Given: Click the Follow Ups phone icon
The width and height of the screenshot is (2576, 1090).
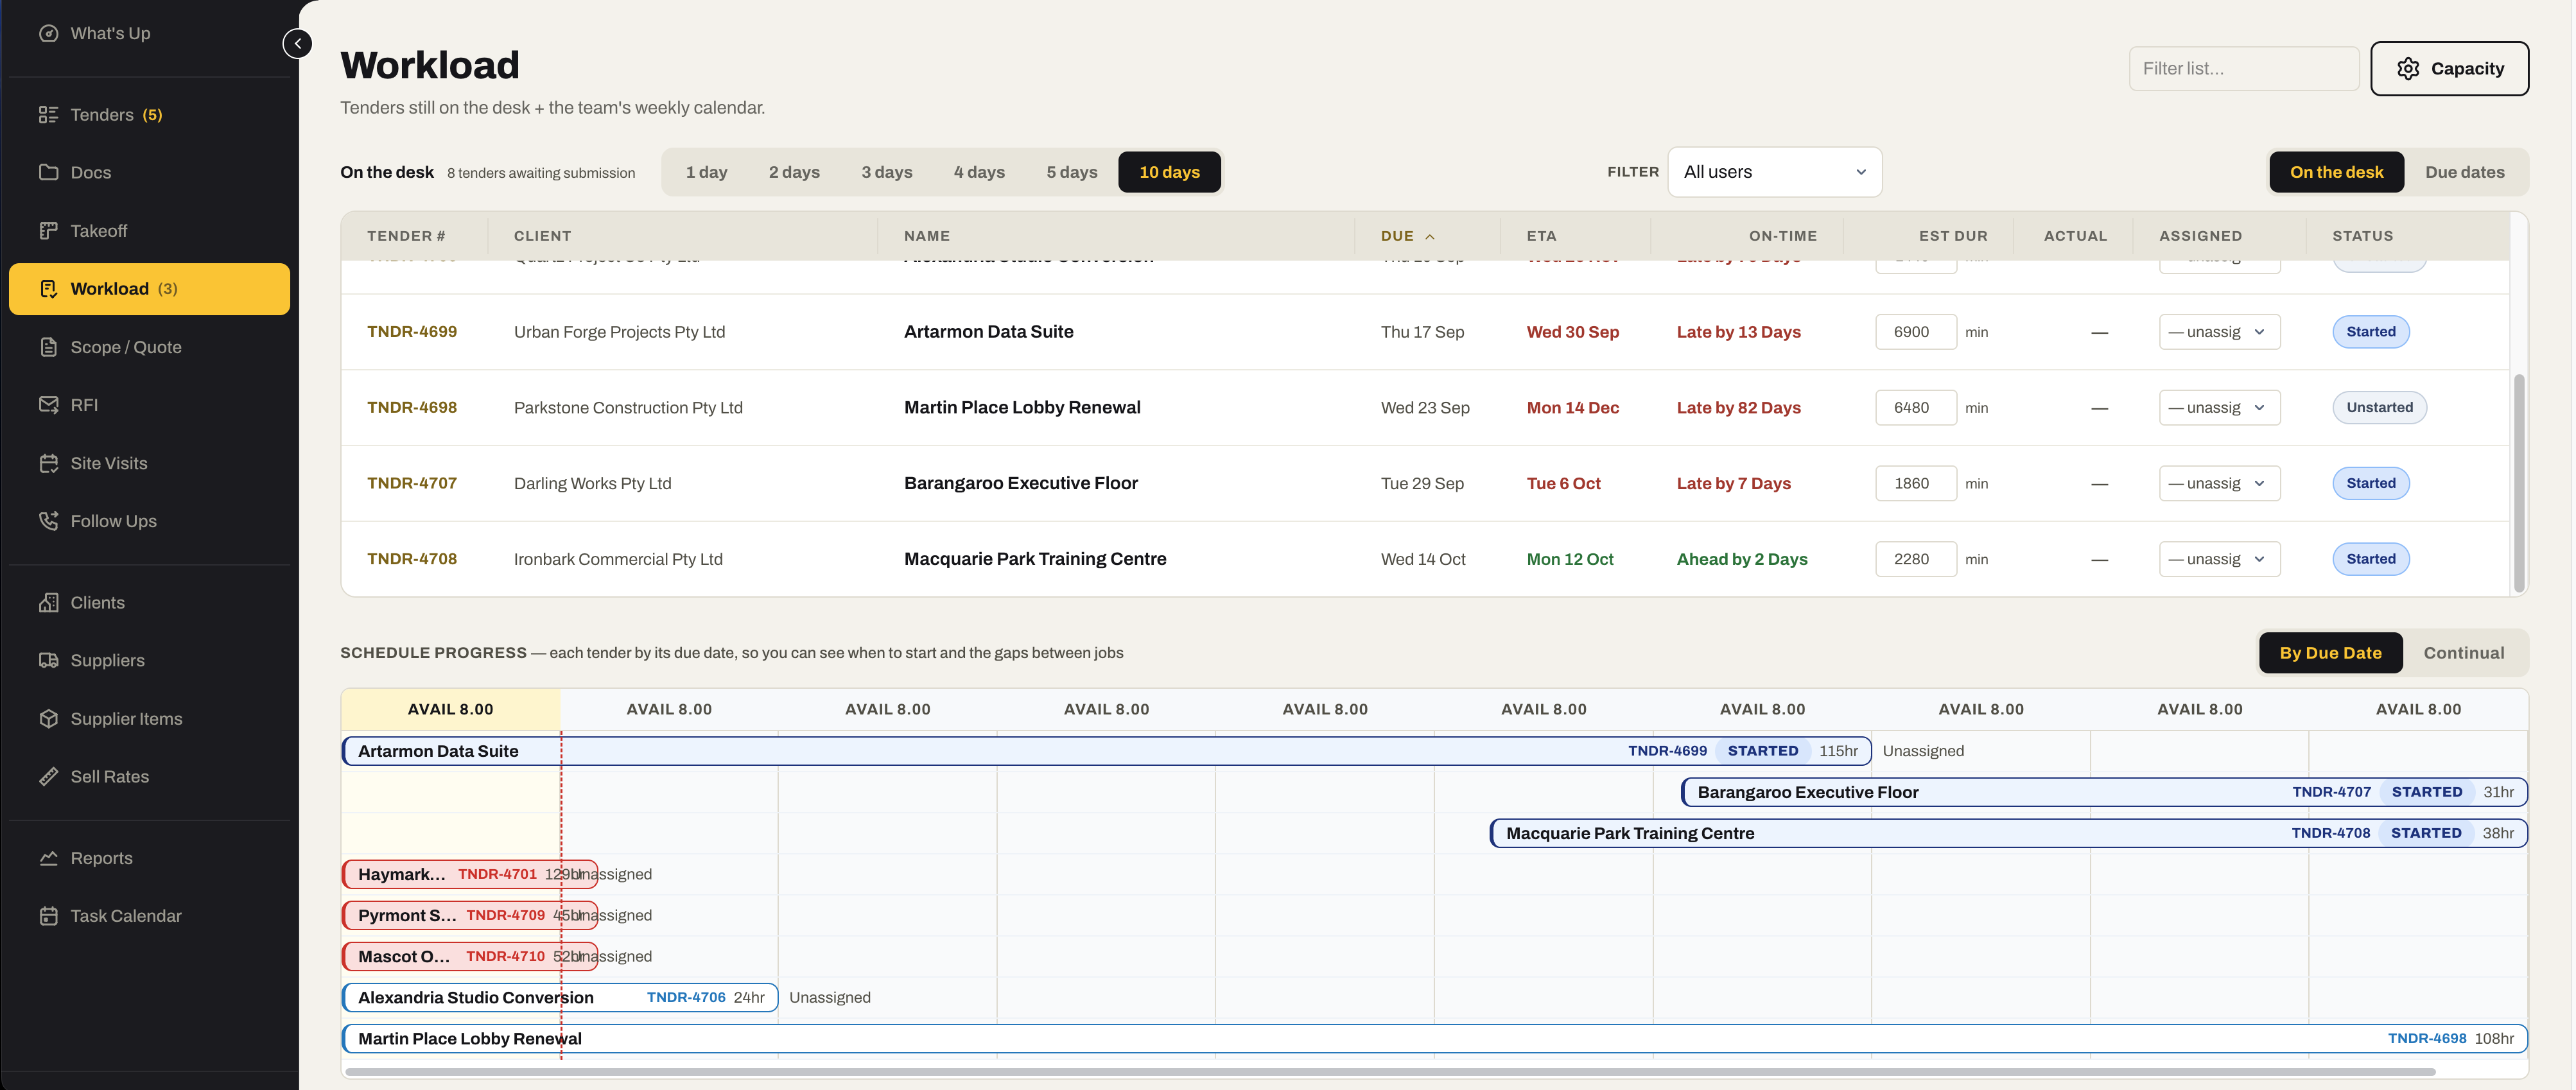Looking at the screenshot, I should coord(48,521).
